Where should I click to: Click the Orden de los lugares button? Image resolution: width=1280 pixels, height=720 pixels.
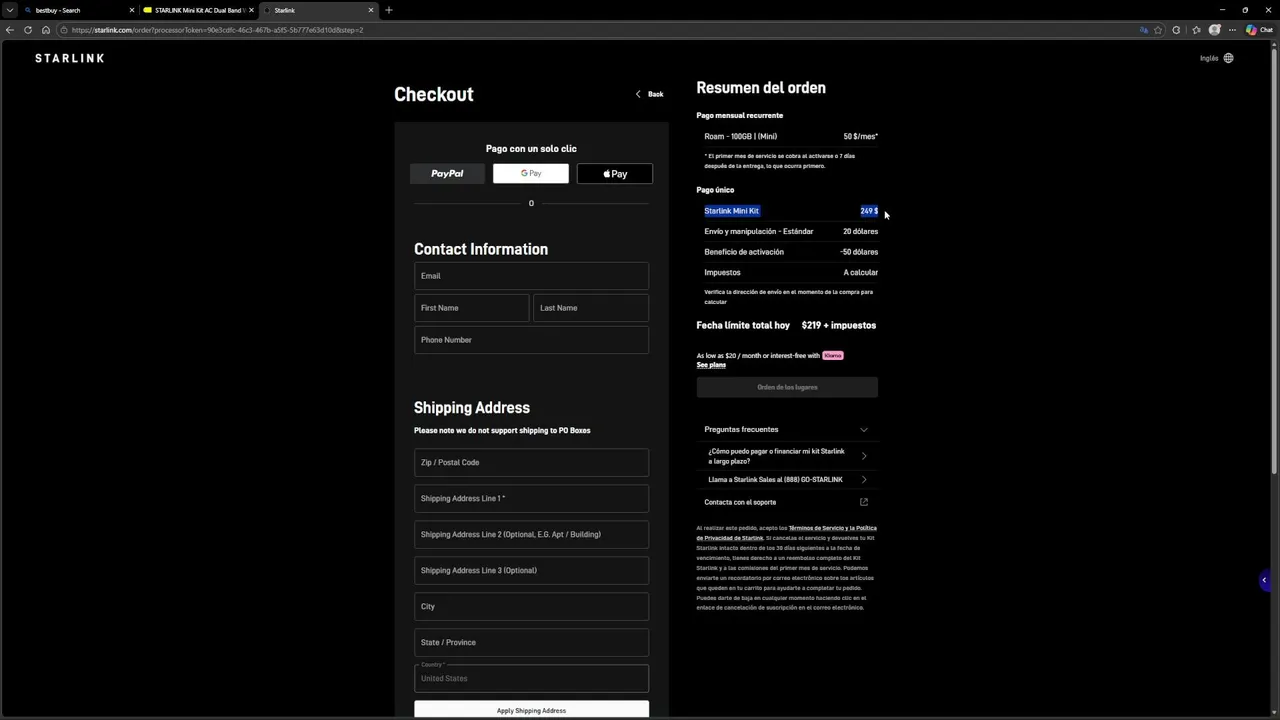787,387
